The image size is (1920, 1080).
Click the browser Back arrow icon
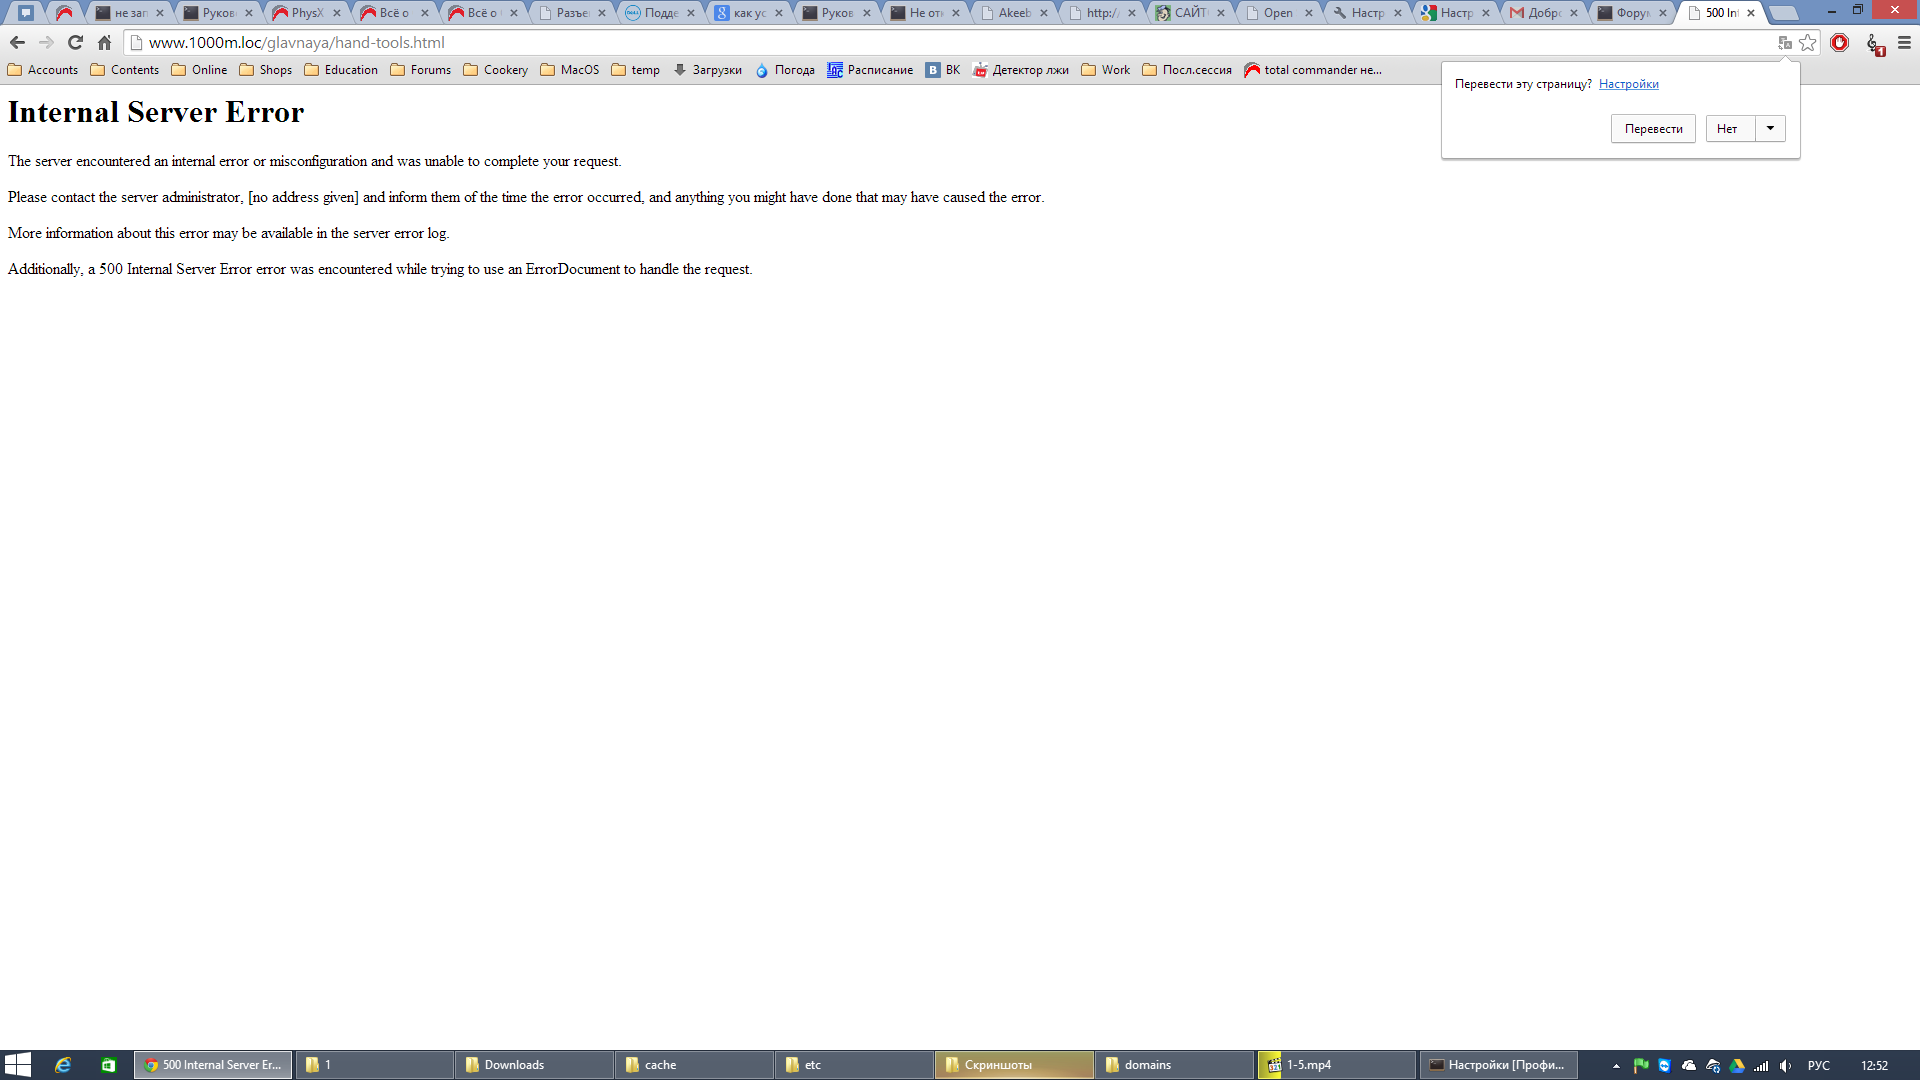17,43
